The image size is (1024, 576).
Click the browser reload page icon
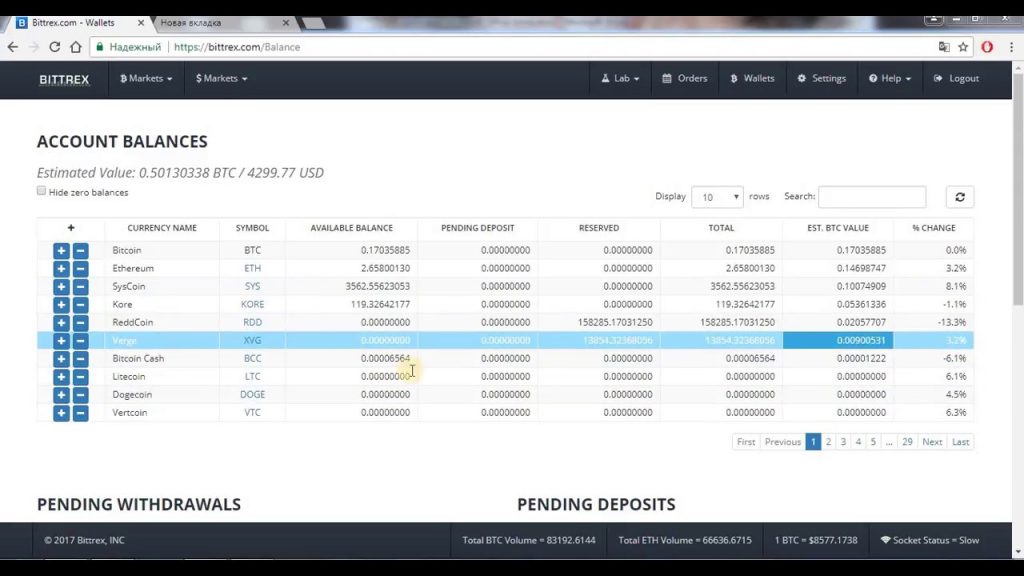[x=54, y=47]
